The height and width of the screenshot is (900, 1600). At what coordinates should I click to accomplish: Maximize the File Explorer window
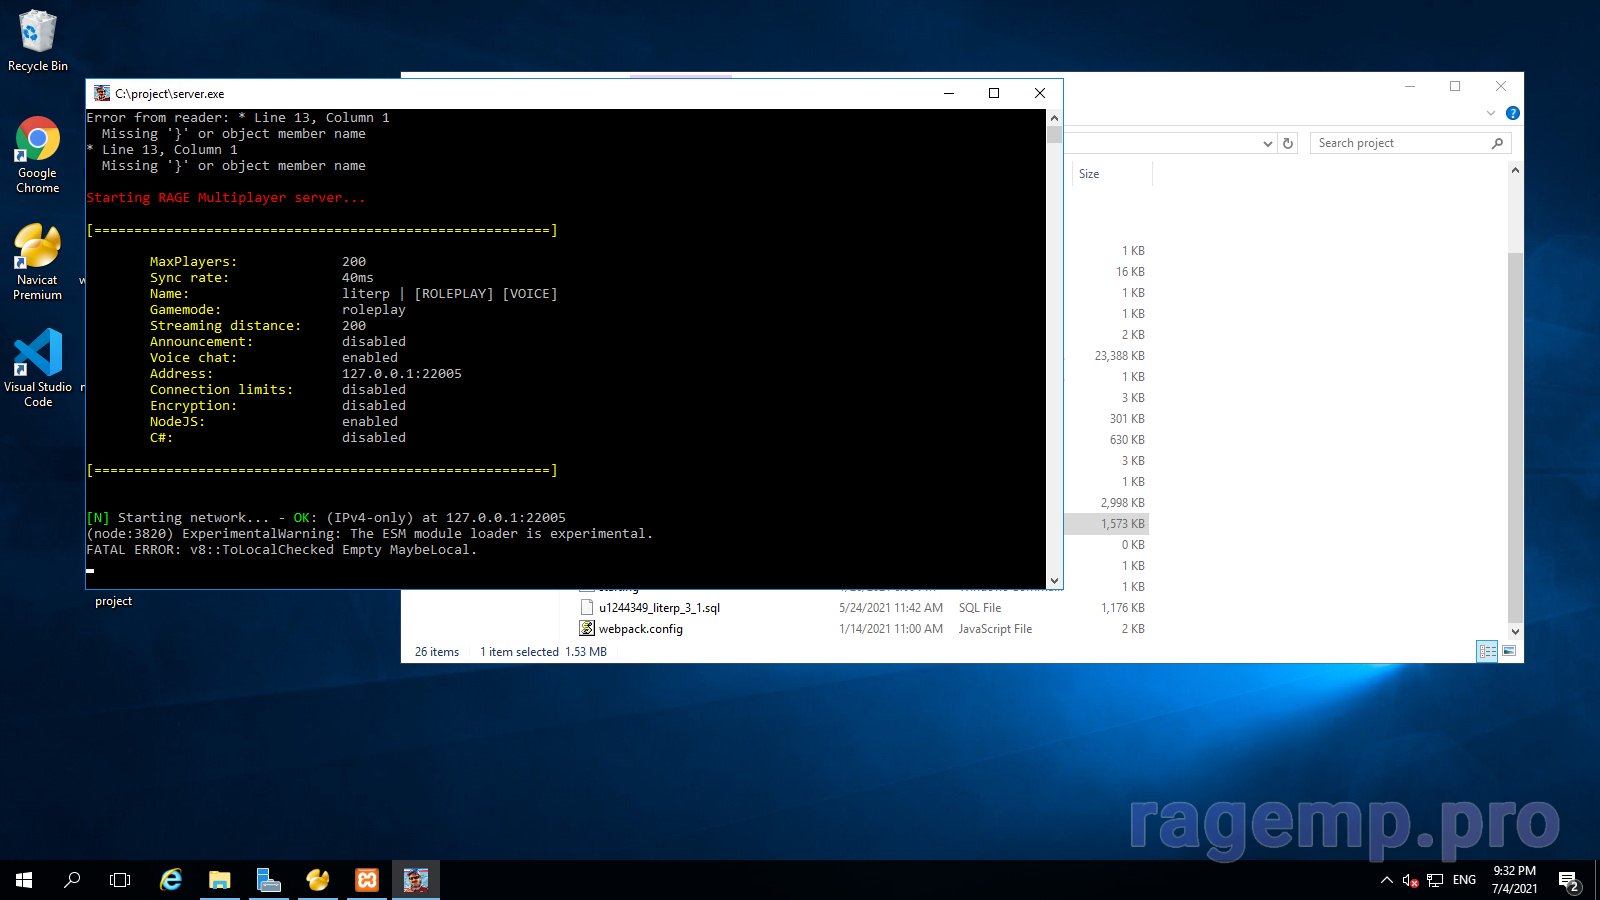[x=1455, y=86]
